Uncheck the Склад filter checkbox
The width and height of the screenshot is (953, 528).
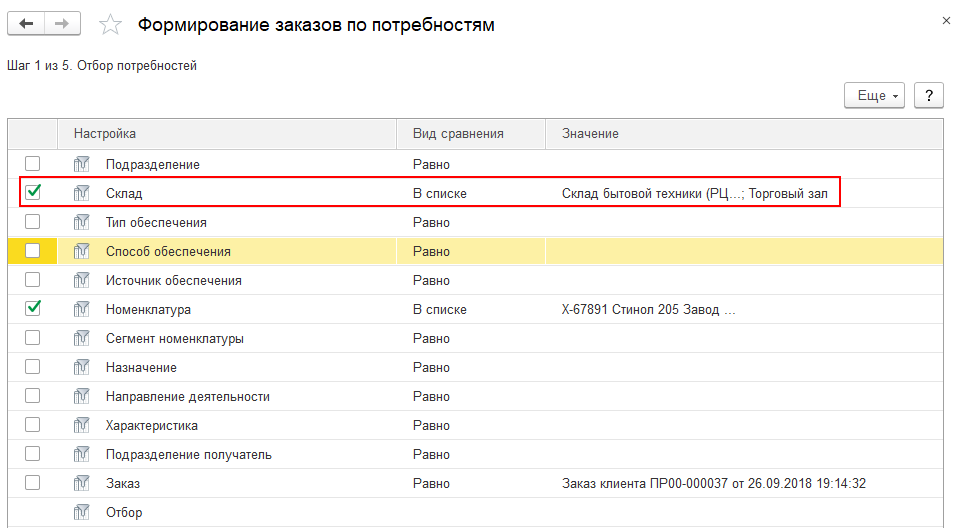click(x=33, y=192)
